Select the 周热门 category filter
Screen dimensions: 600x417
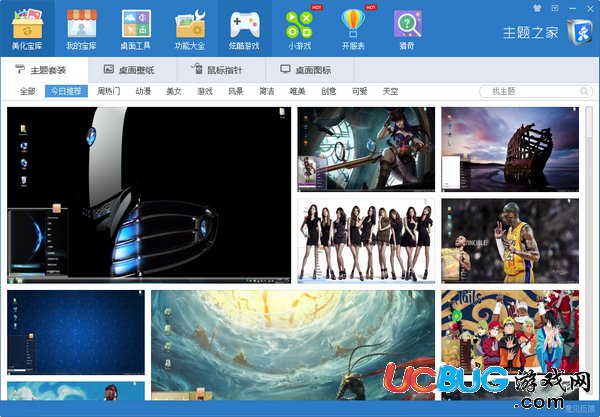pyautogui.click(x=109, y=91)
